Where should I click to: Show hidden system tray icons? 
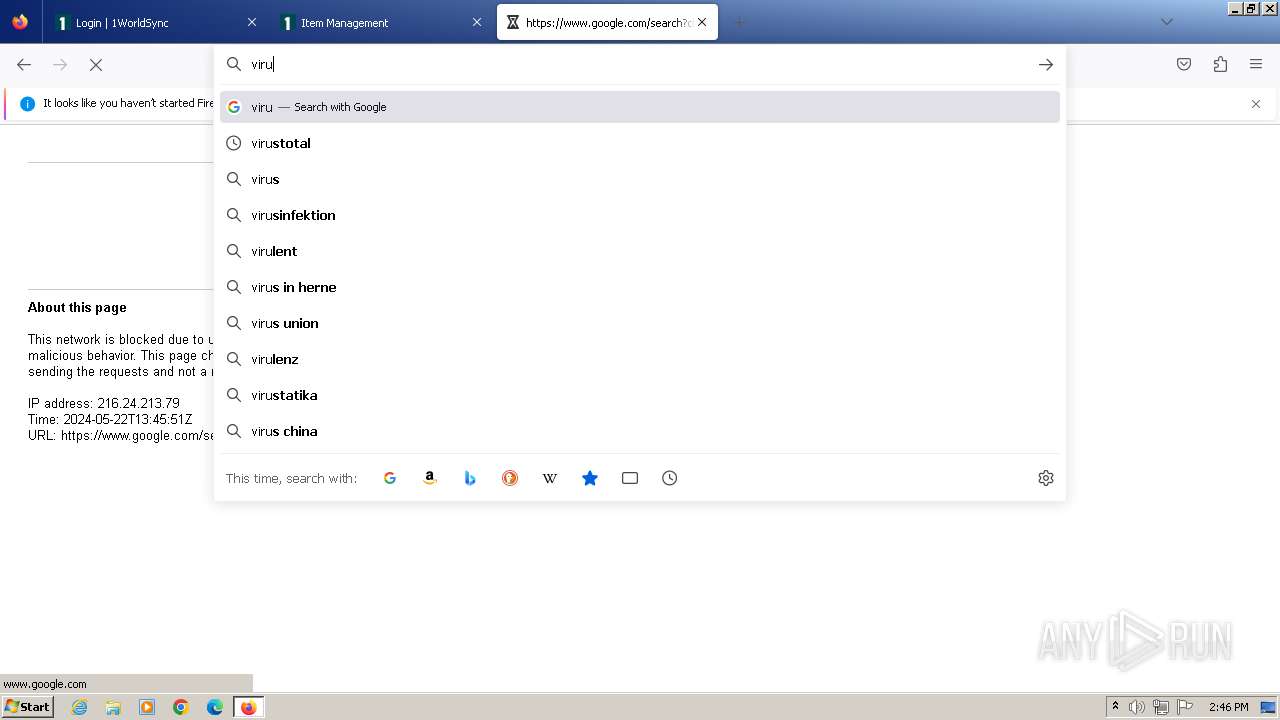[x=1115, y=707]
